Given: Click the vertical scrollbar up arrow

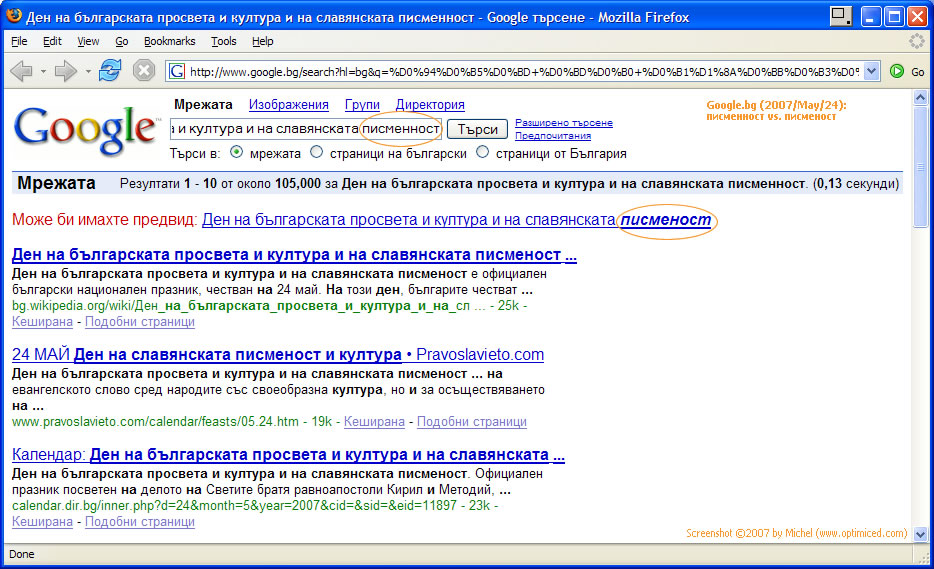Looking at the screenshot, I should [x=920, y=97].
